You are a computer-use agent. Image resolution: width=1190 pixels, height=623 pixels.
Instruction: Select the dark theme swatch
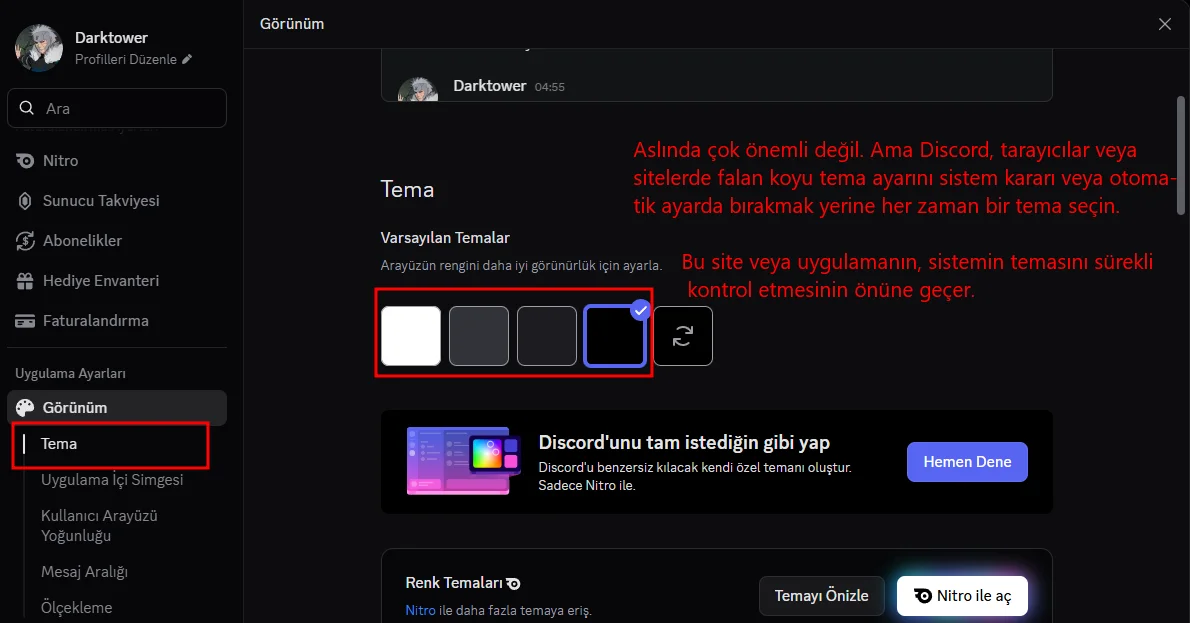[547, 336]
